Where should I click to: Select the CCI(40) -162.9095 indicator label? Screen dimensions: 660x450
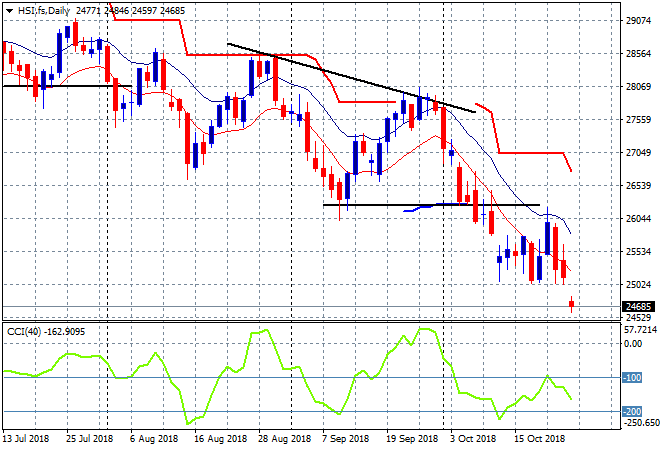46,332
